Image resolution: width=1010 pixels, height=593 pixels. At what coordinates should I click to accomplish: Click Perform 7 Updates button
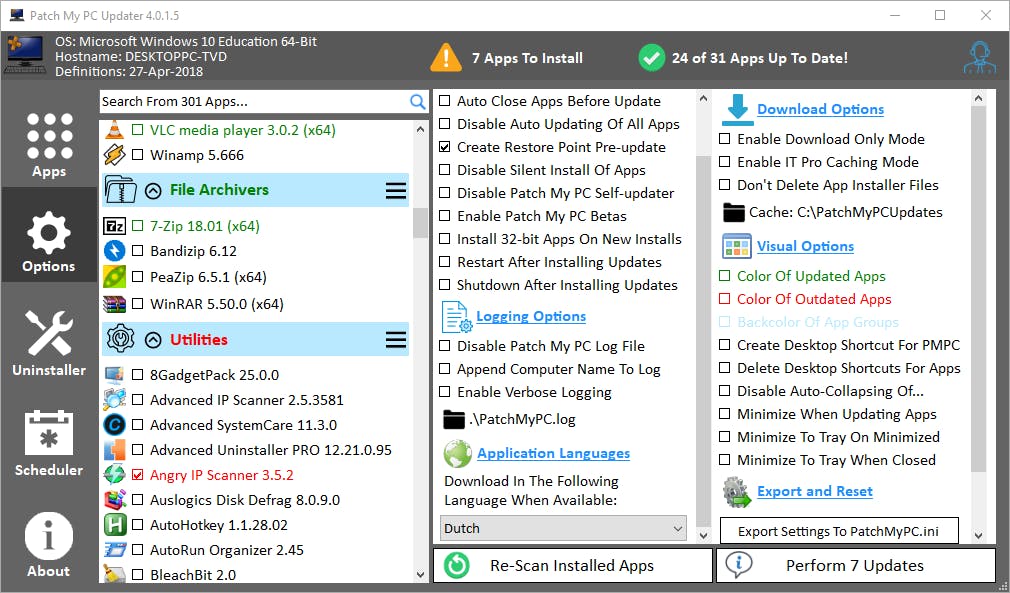[x=856, y=565]
